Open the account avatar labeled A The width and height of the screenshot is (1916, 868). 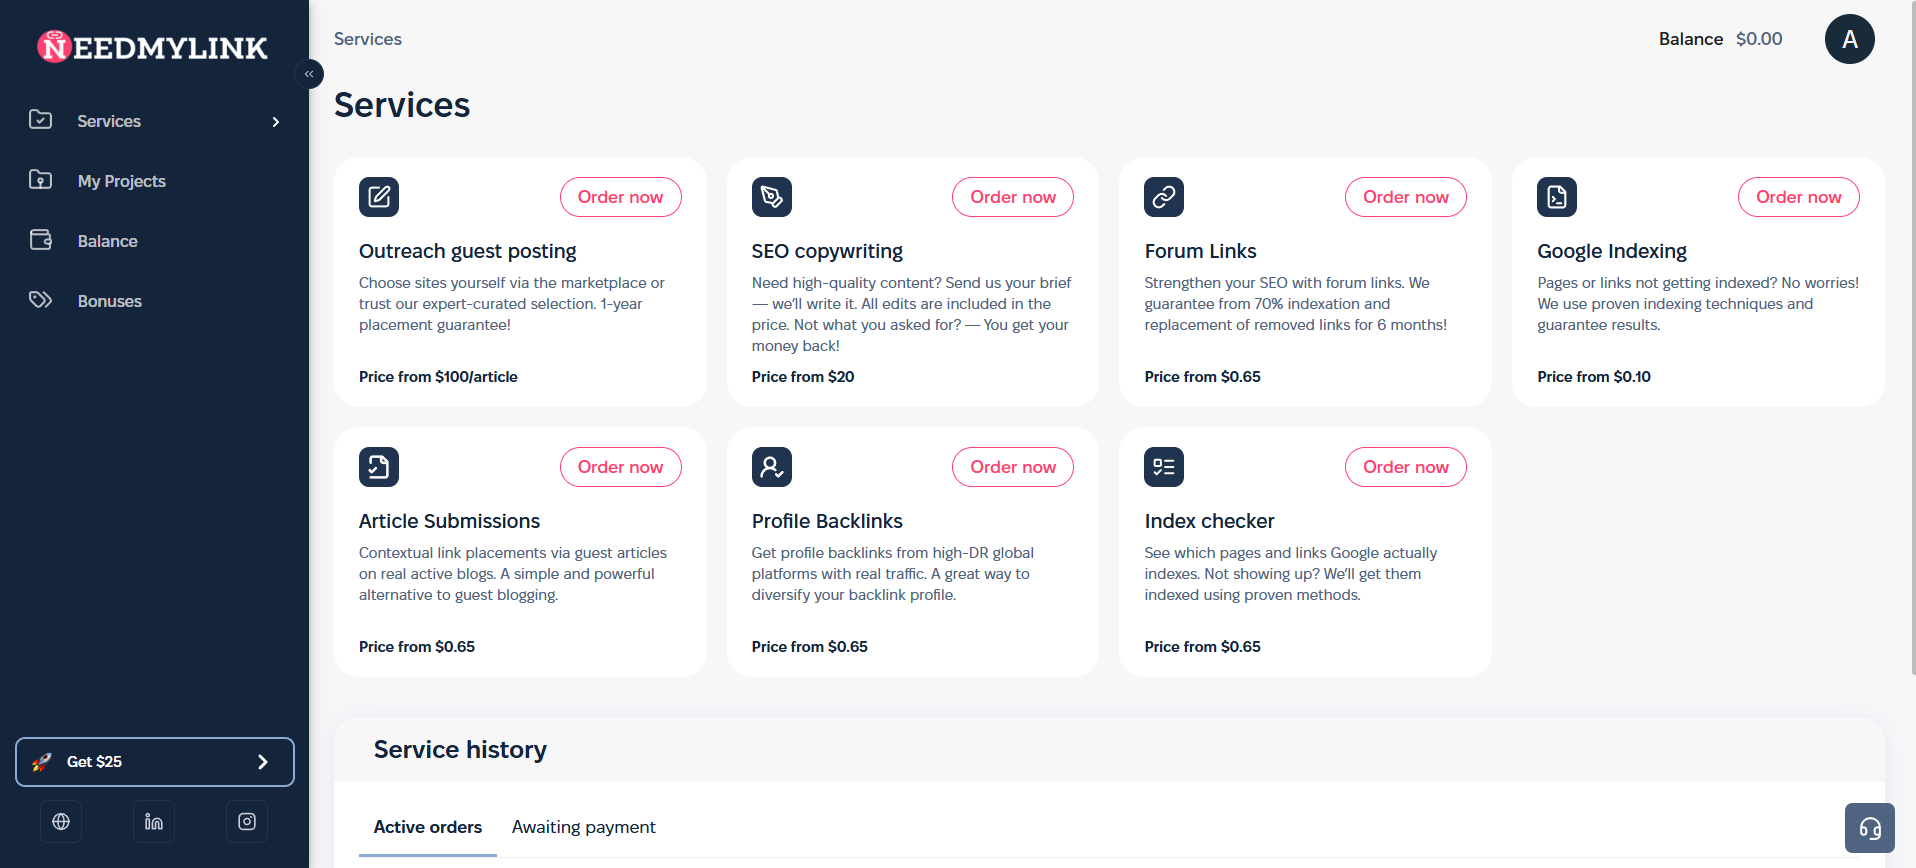1849,39
